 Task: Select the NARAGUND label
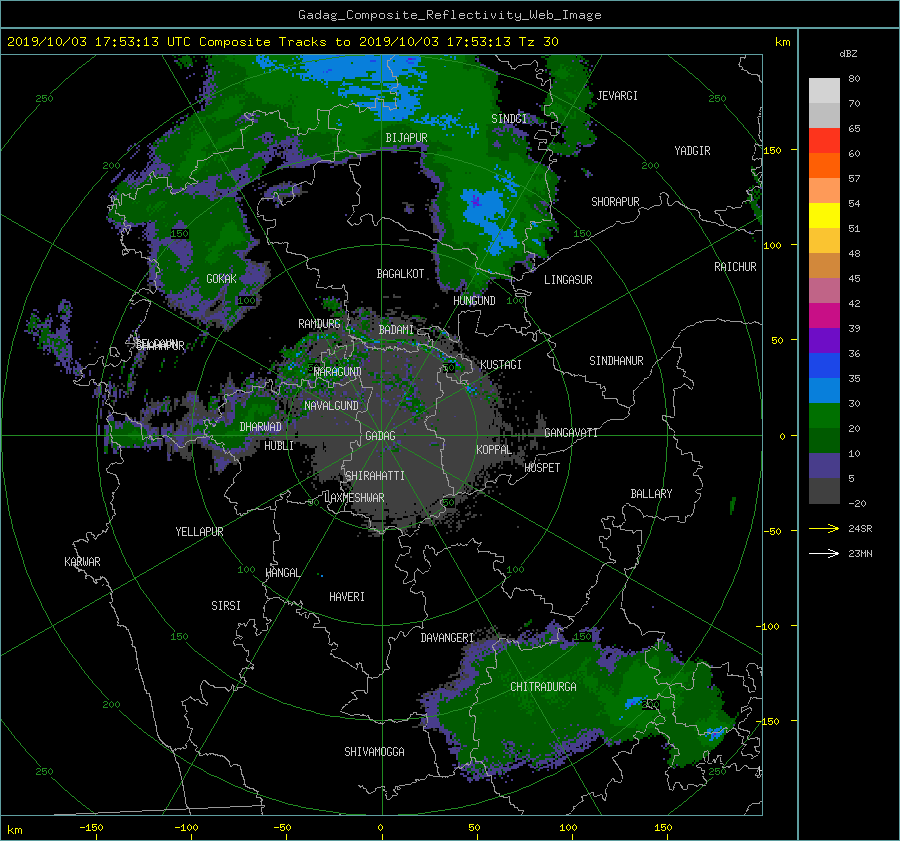338,372
